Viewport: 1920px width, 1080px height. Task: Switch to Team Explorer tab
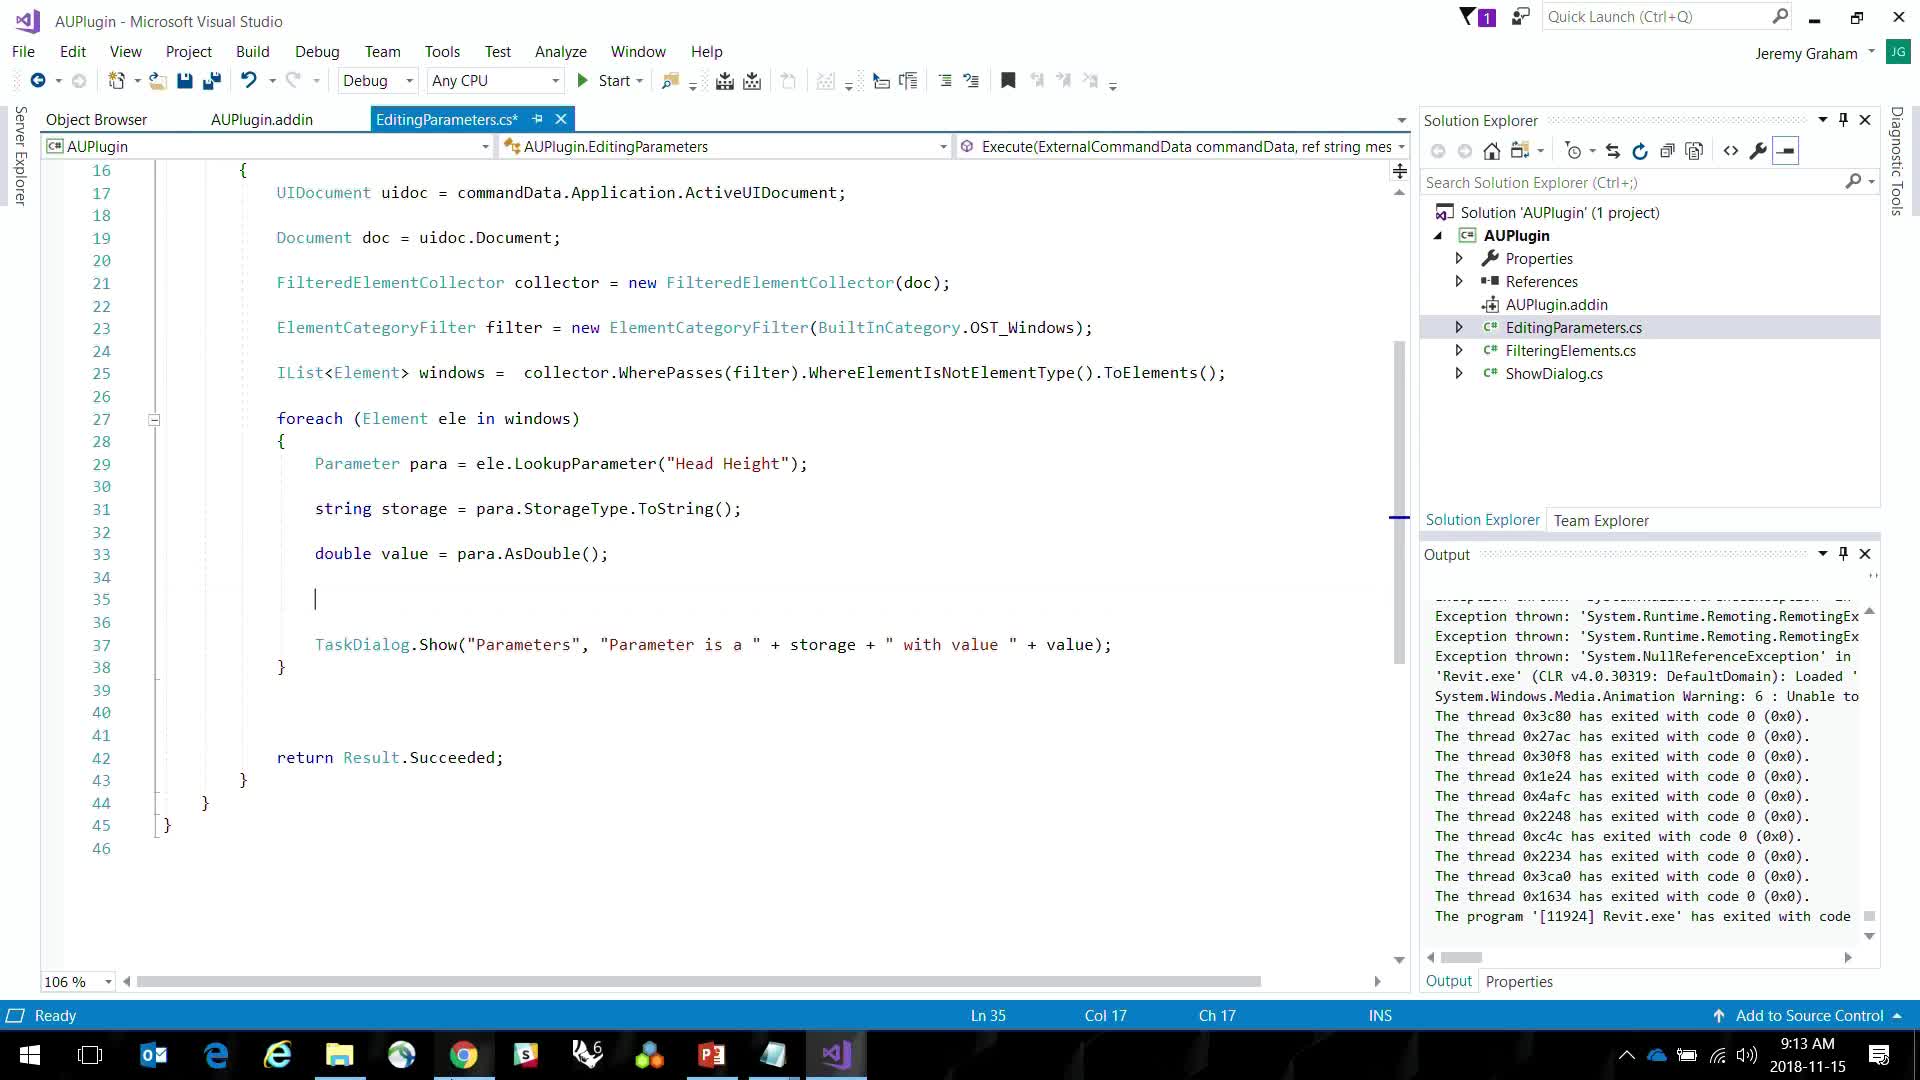click(x=1600, y=521)
